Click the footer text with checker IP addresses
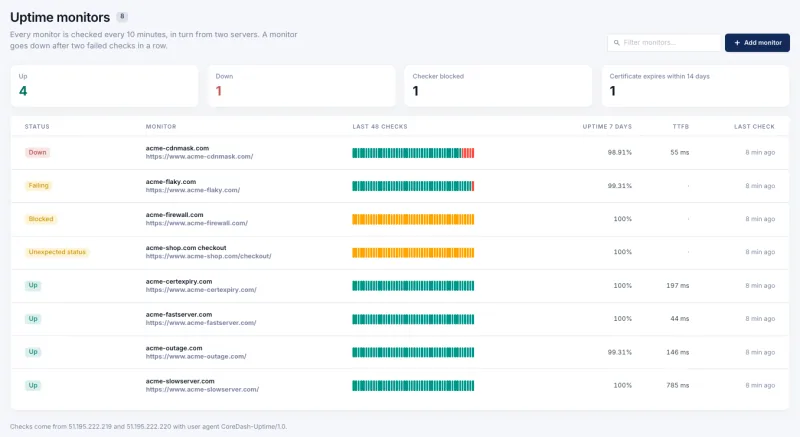Viewport: 800px width, 437px height. [x=148, y=426]
